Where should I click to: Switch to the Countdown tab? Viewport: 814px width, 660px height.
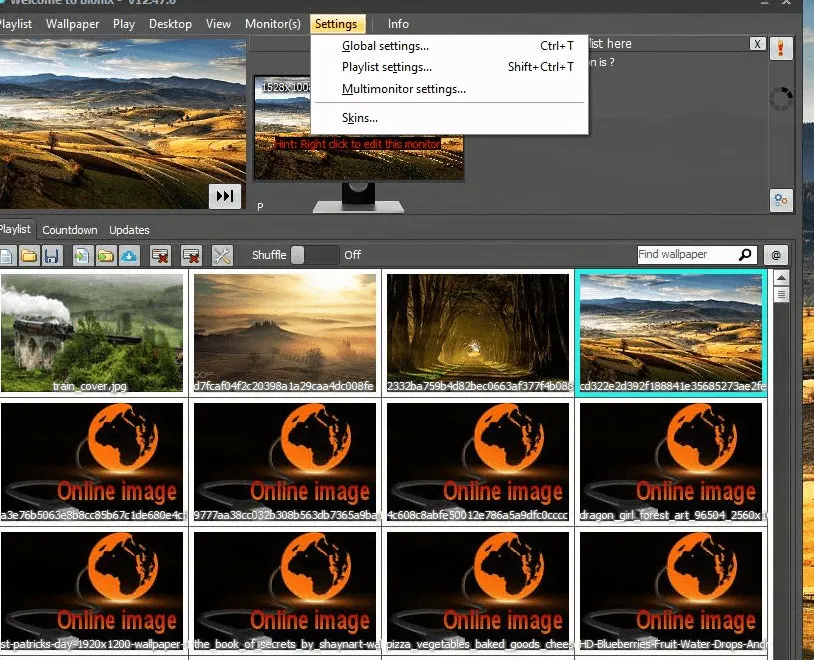70,230
